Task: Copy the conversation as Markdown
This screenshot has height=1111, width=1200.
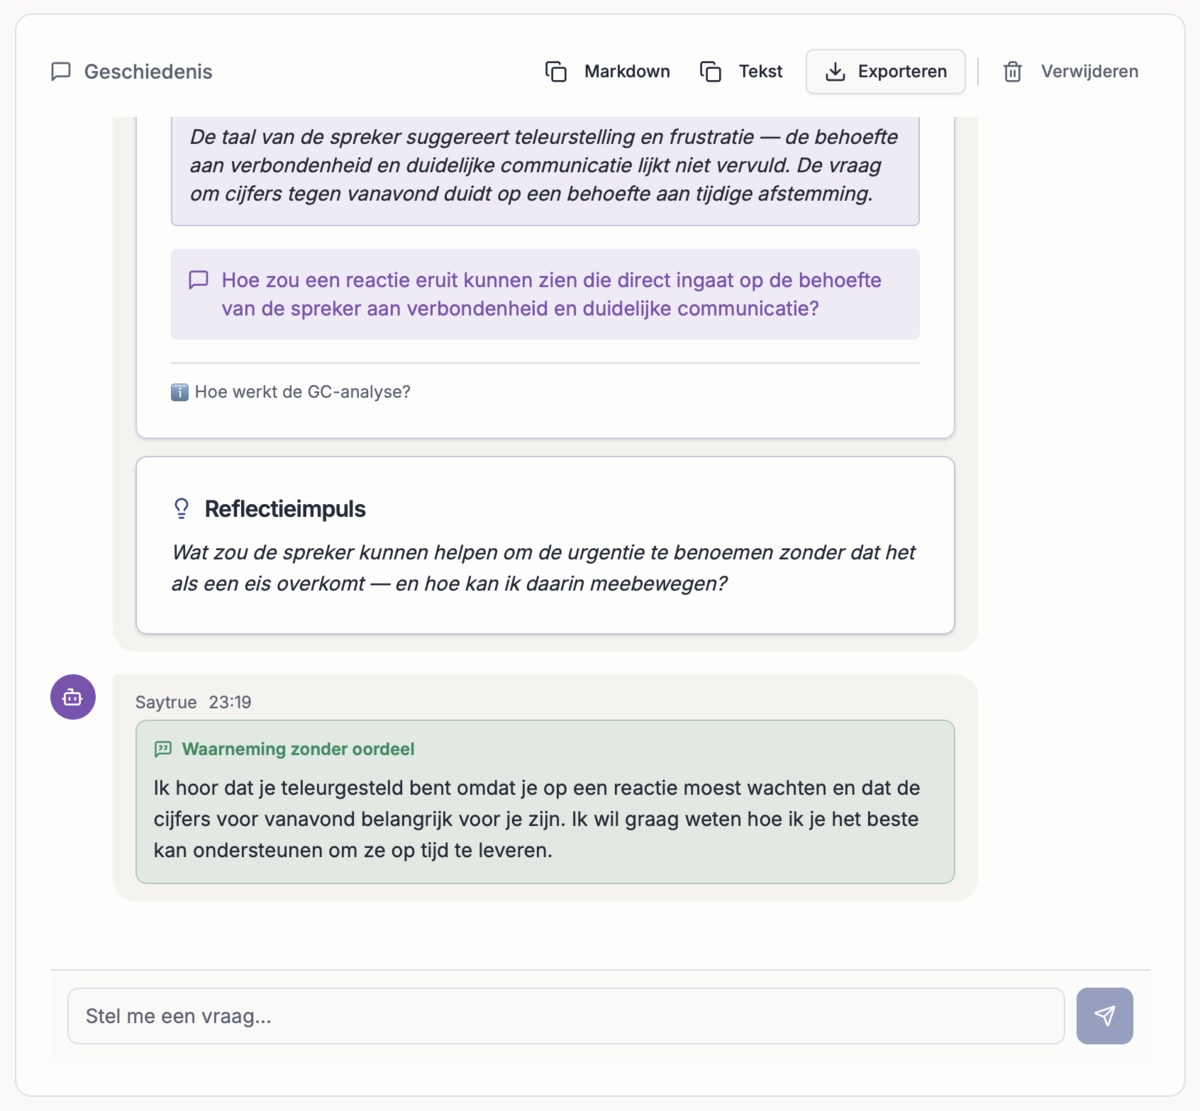Action: click(608, 72)
